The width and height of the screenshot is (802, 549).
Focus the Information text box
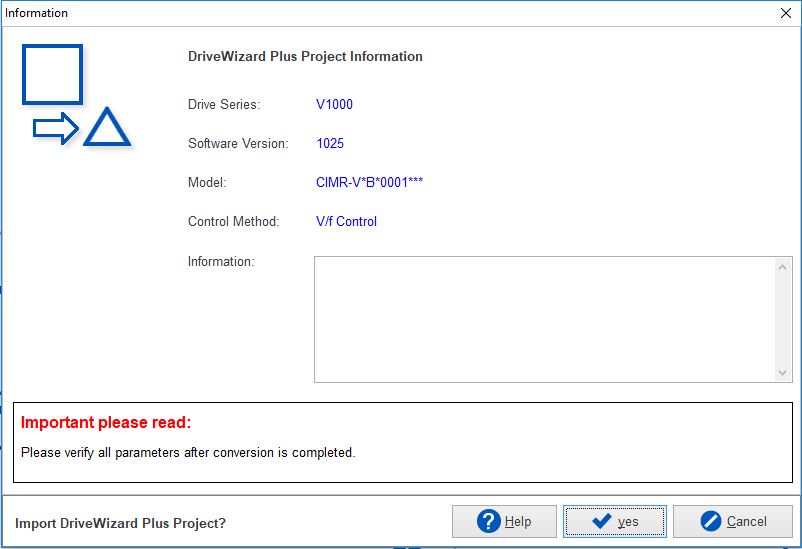coord(544,319)
